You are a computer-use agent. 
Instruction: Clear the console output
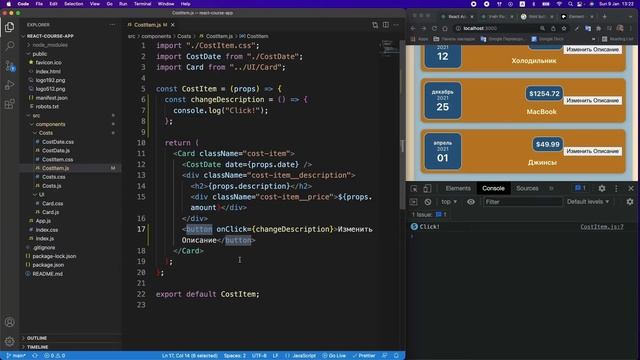pos(427,202)
